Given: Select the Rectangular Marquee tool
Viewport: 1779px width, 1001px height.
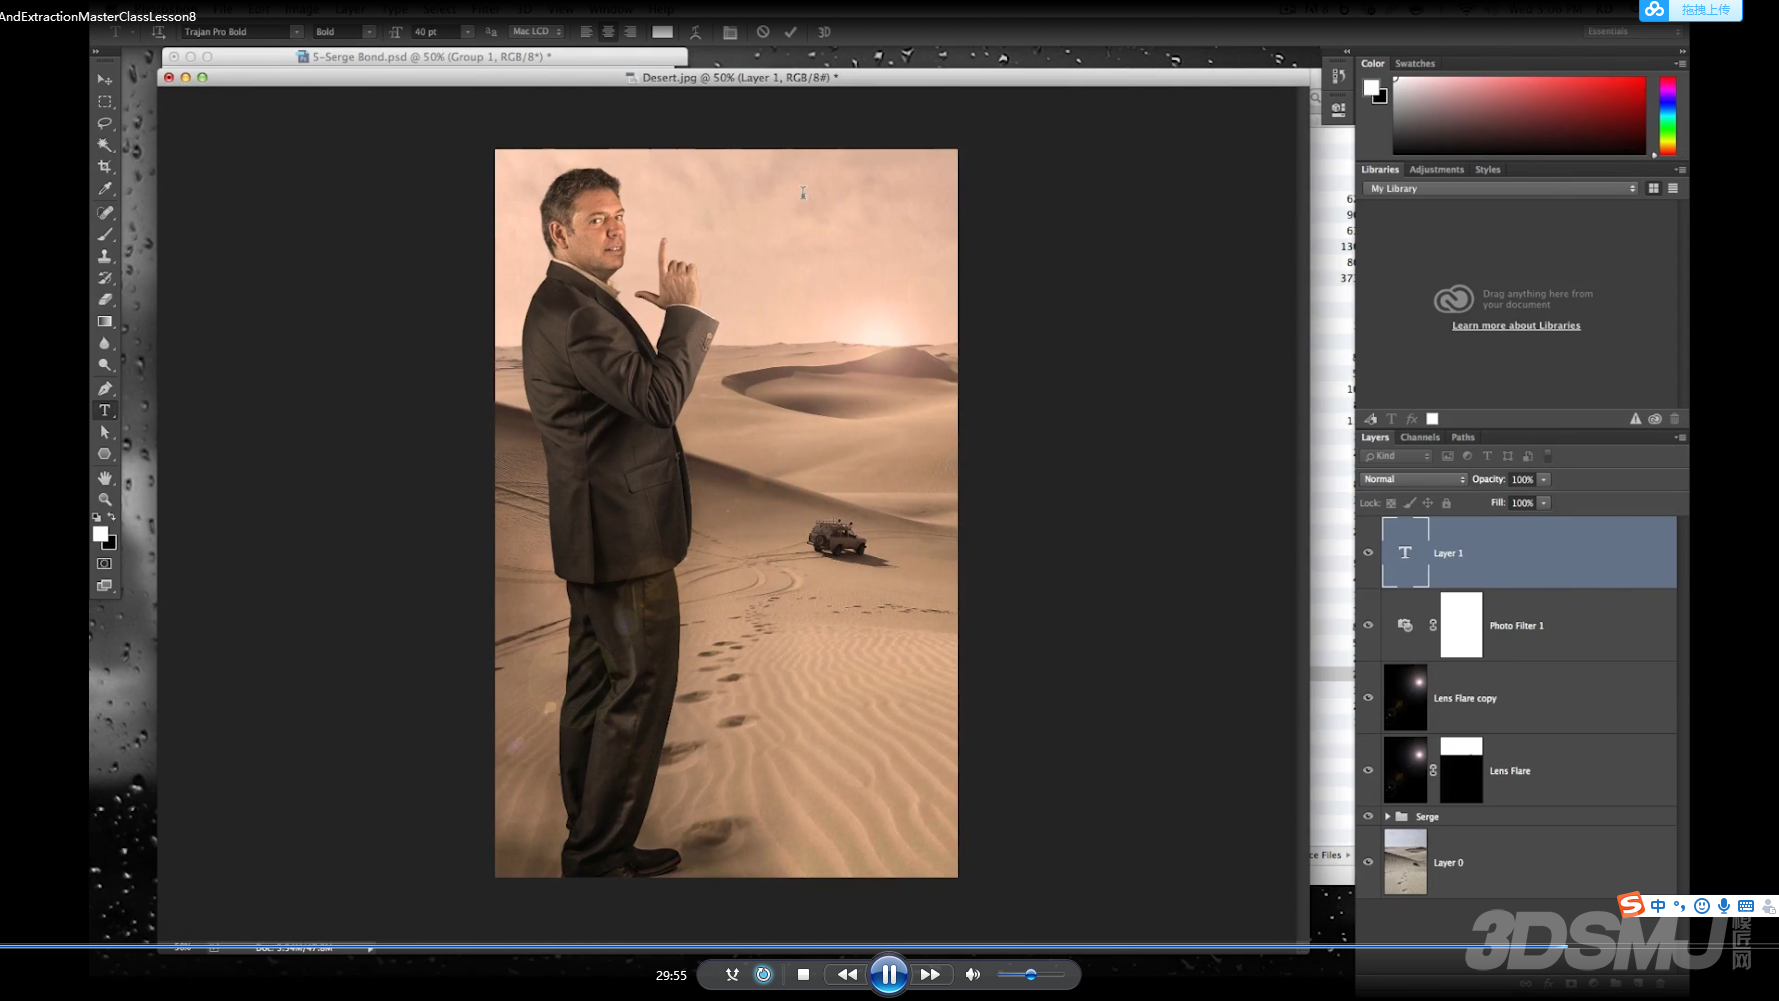Looking at the screenshot, I should point(104,101).
